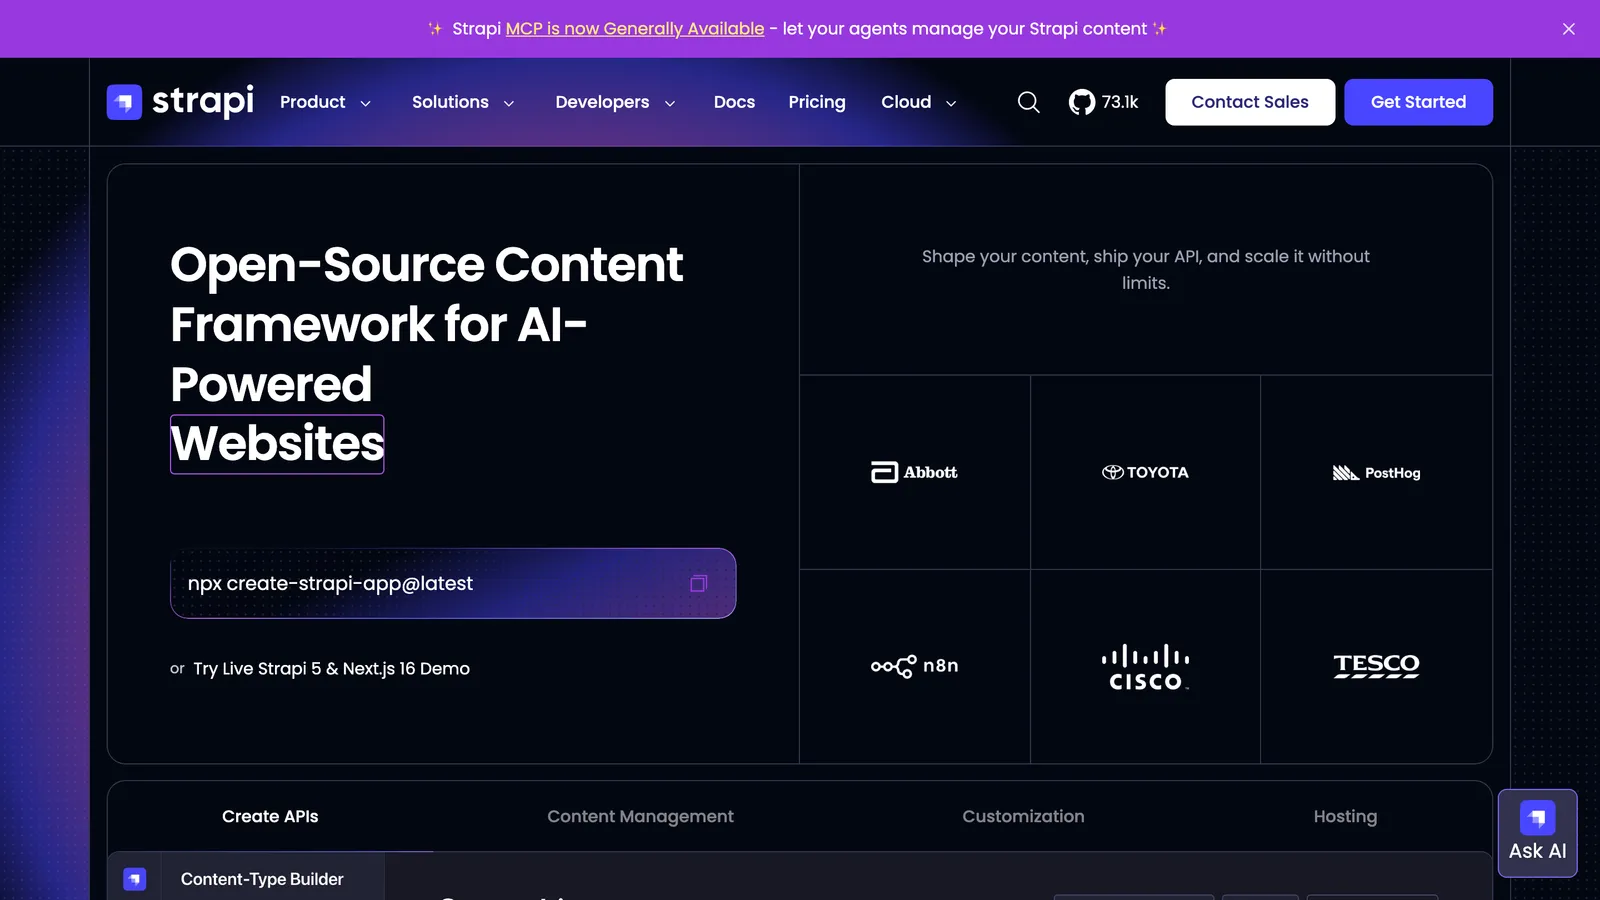Click the highlighted Websites word
Image resolution: width=1600 pixels, height=900 pixels.
pyautogui.click(x=277, y=444)
